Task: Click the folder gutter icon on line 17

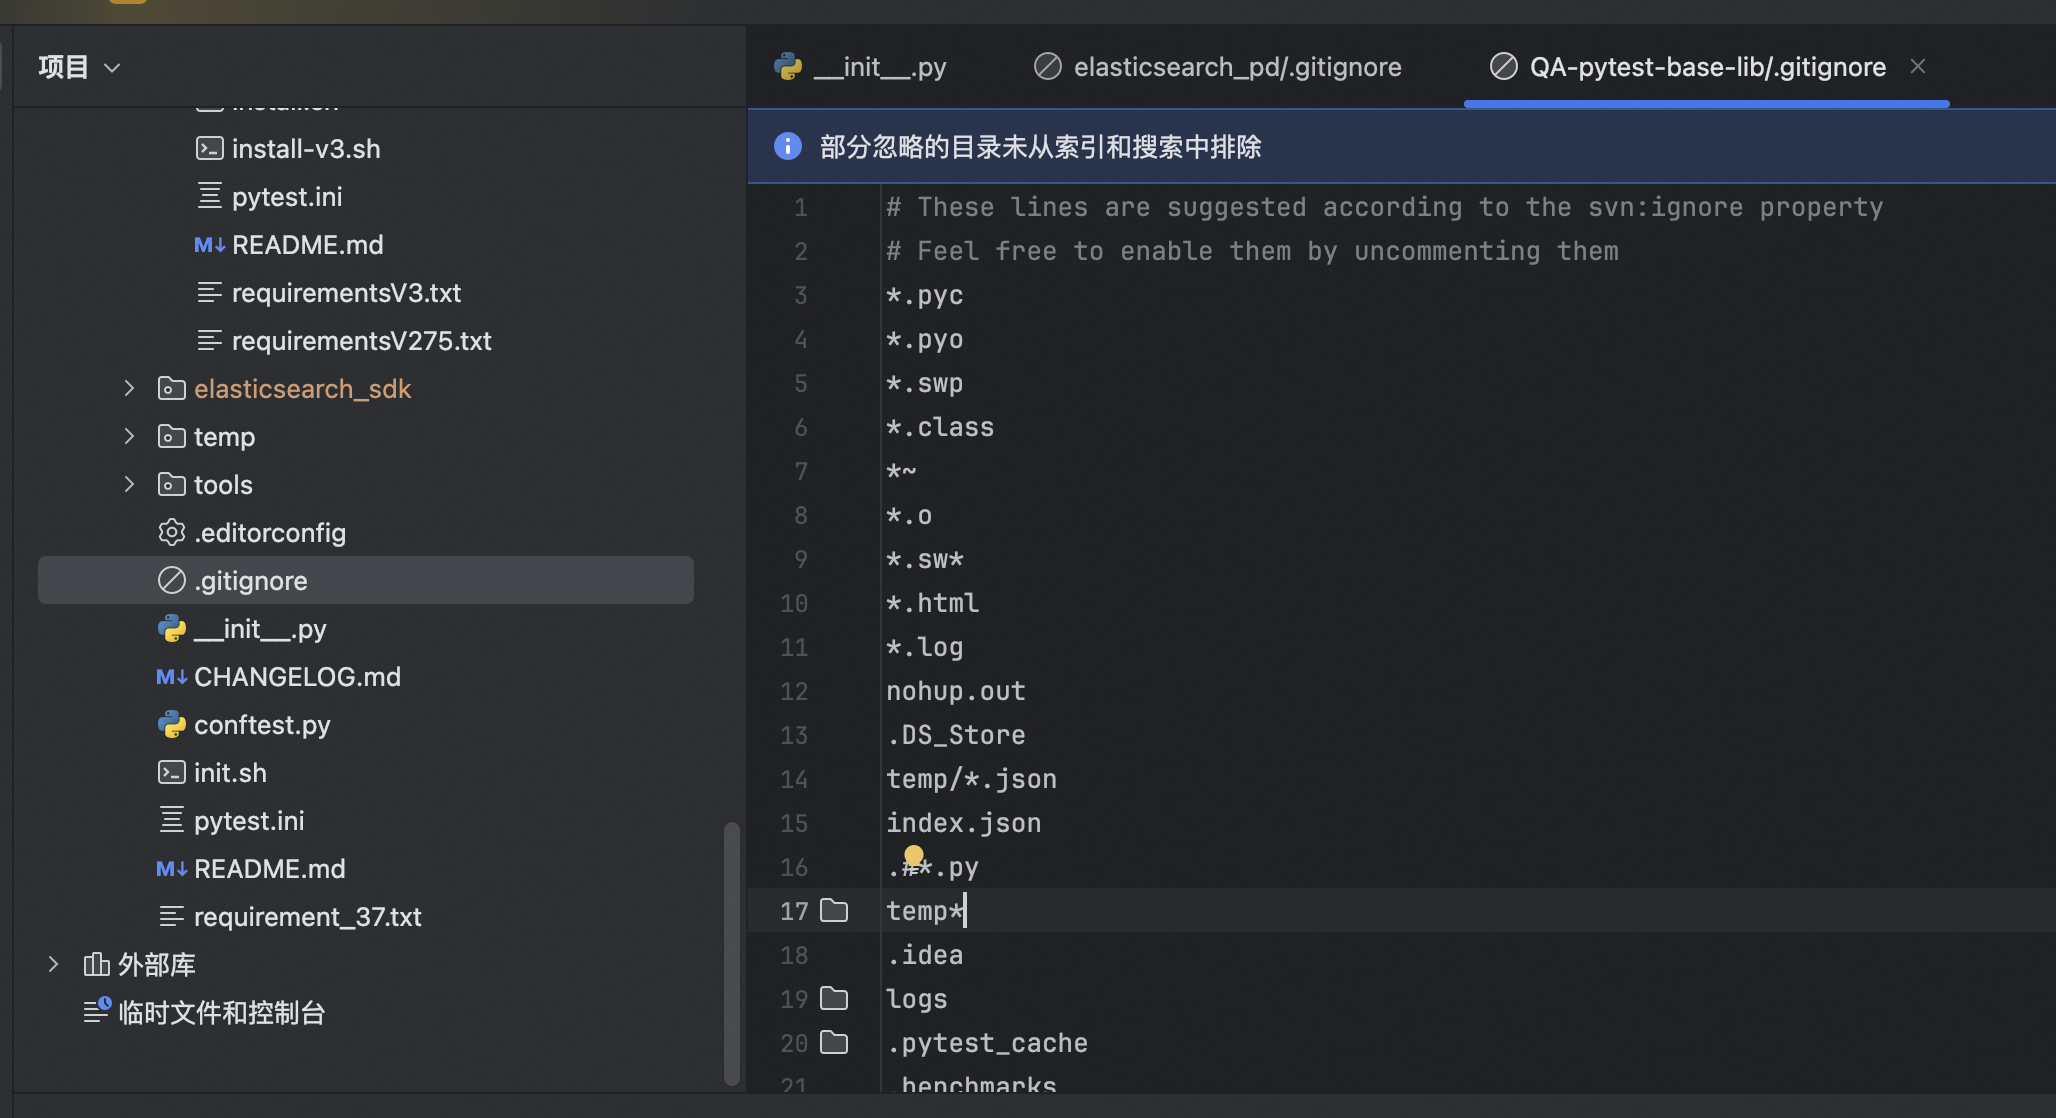Action: coord(833,911)
